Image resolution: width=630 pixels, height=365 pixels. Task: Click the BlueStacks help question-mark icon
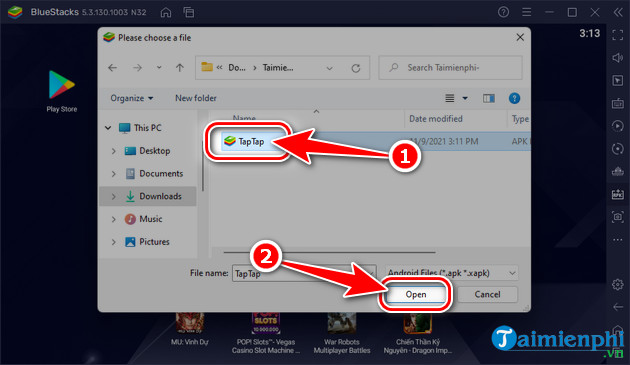pos(503,12)
